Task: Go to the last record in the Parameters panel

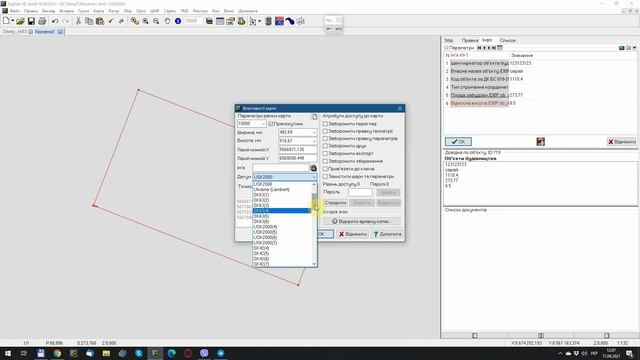Action: (494, 48)
